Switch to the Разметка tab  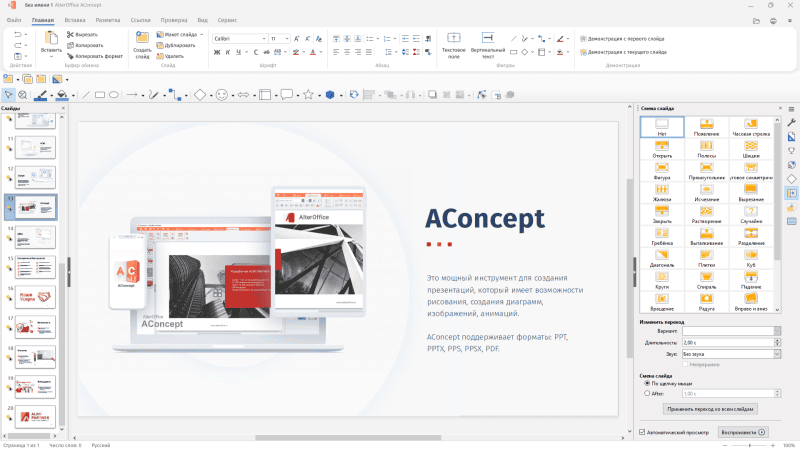coord(108,20)
